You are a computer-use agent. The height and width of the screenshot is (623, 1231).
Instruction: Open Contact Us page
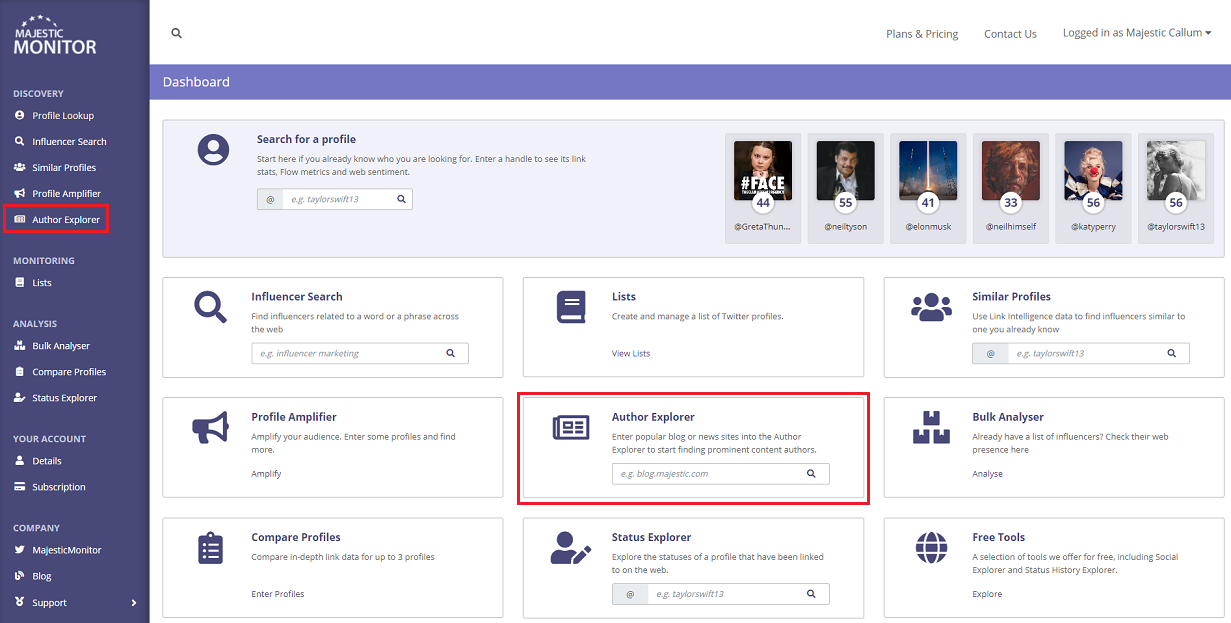(1010, 34)
